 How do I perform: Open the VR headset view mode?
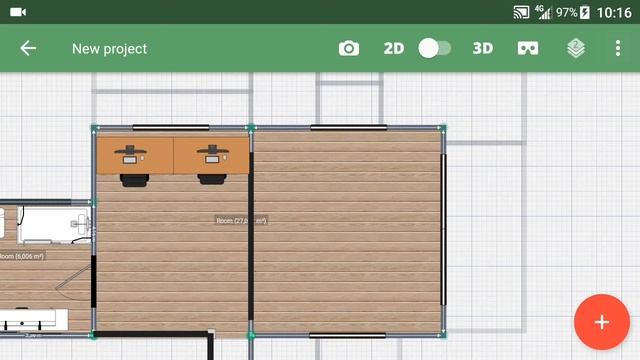coord(528,49)
